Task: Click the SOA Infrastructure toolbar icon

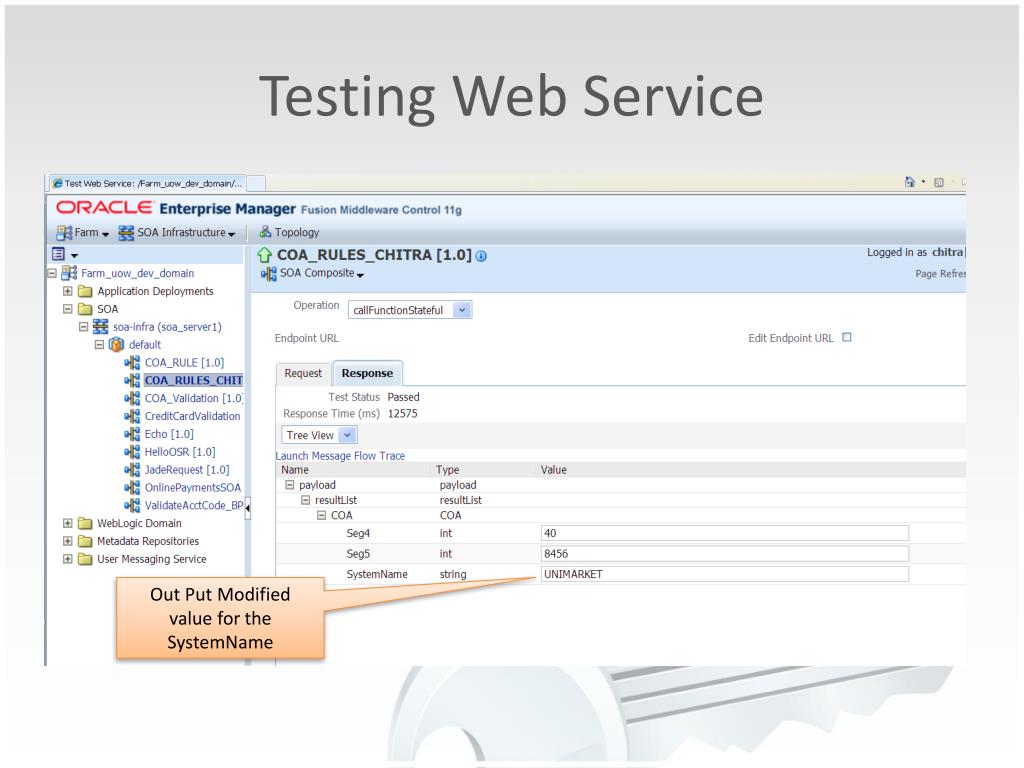Action: pyautogui.click(x=126, y=232)
